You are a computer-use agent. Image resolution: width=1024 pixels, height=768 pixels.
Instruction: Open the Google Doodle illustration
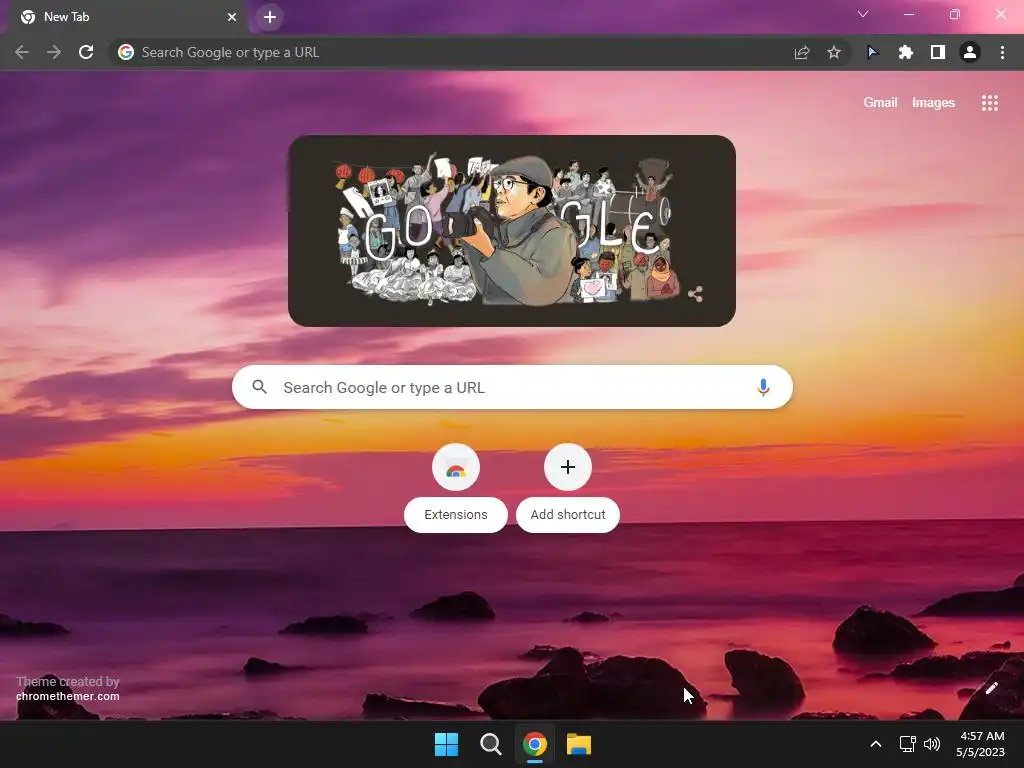(511, 231)
